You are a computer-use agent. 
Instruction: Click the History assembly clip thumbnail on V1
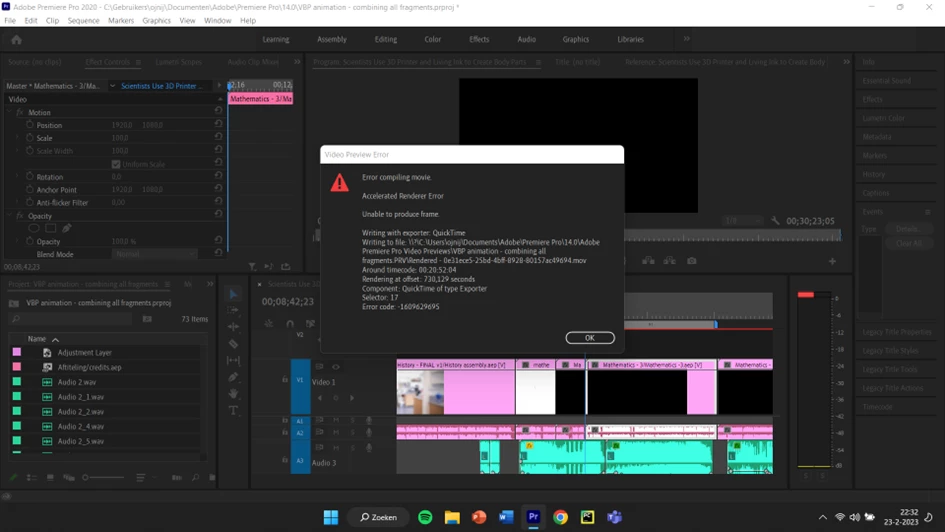420,392
